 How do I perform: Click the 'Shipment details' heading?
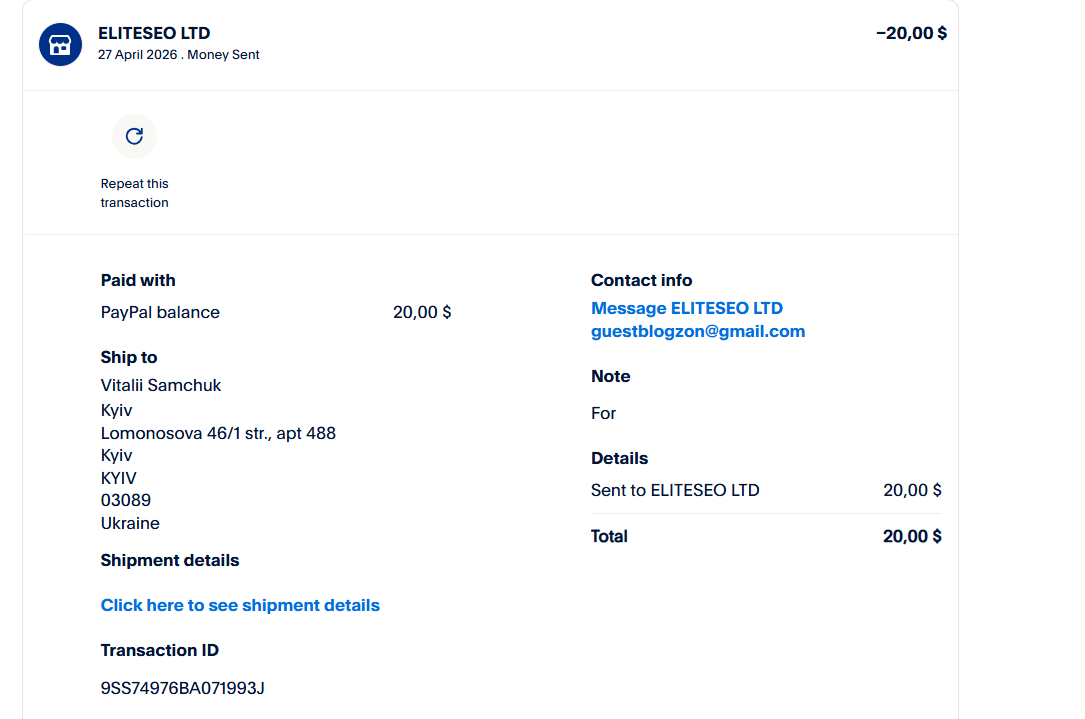click(x=170, y=560)
